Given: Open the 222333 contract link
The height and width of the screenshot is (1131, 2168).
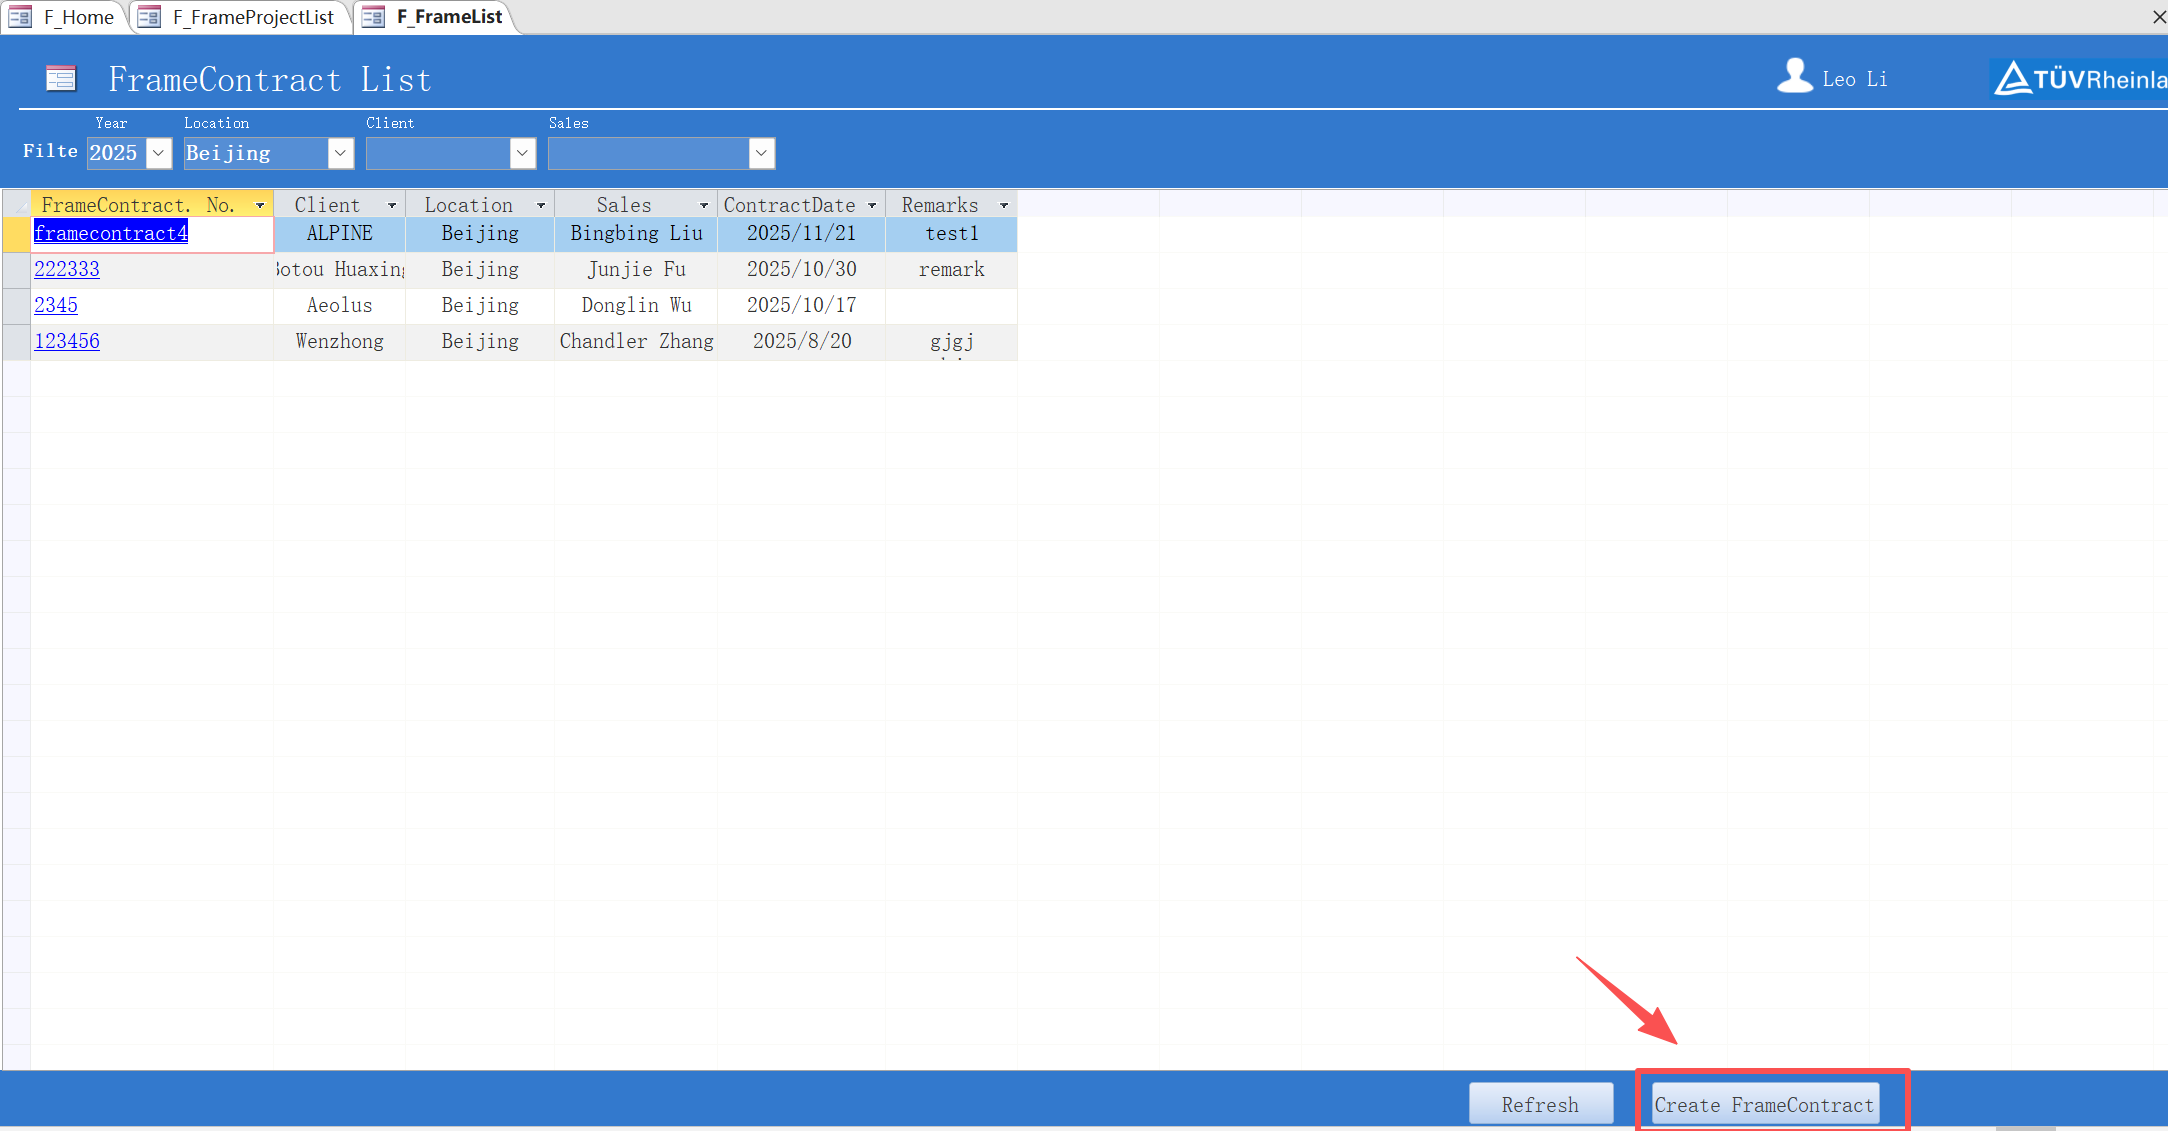Looking at the screenshot, I should click(67, 269).
